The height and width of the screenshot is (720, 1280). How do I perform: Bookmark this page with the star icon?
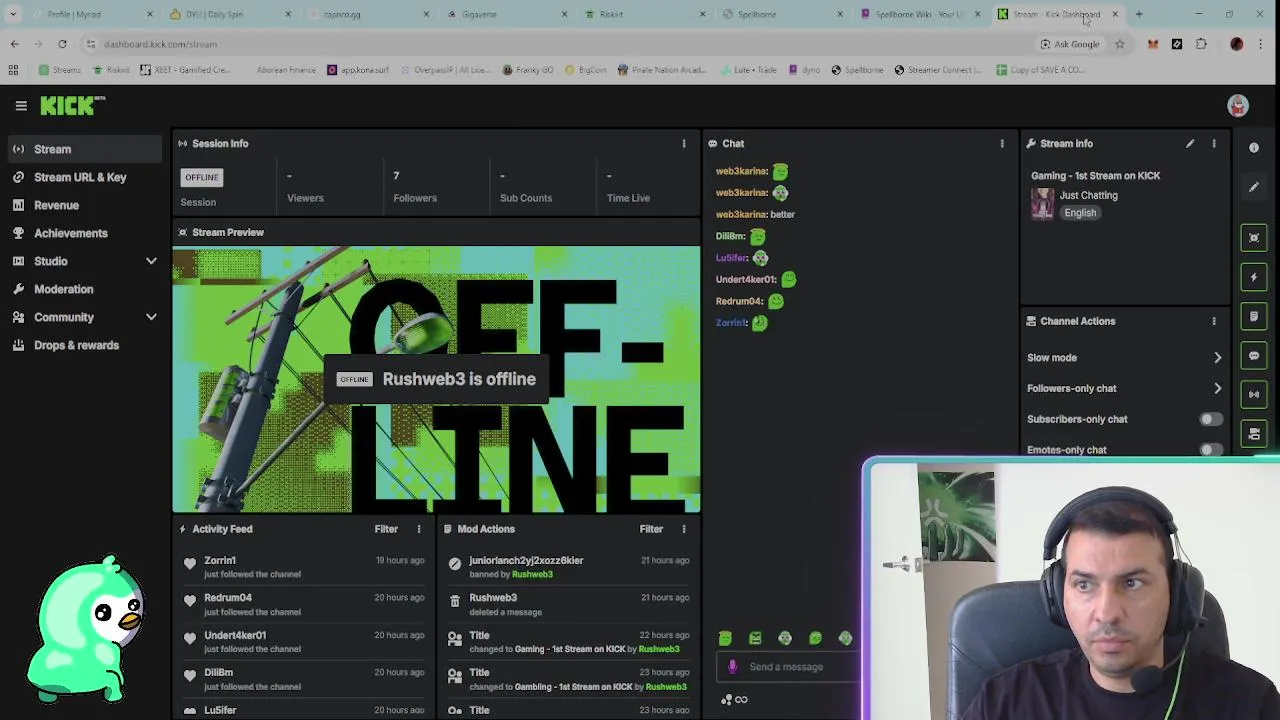(x=1120, y=44)
